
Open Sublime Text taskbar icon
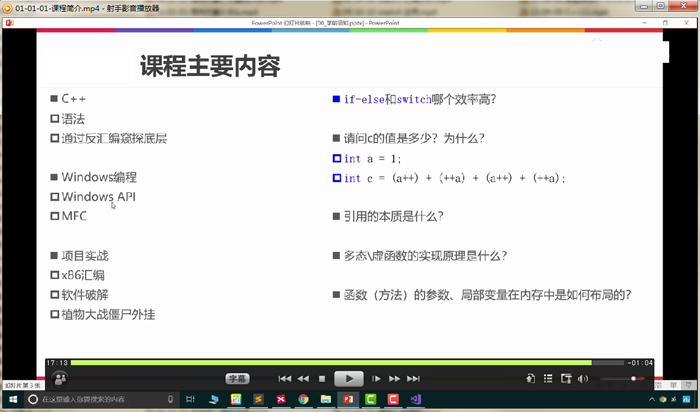[x=258, y=399]
